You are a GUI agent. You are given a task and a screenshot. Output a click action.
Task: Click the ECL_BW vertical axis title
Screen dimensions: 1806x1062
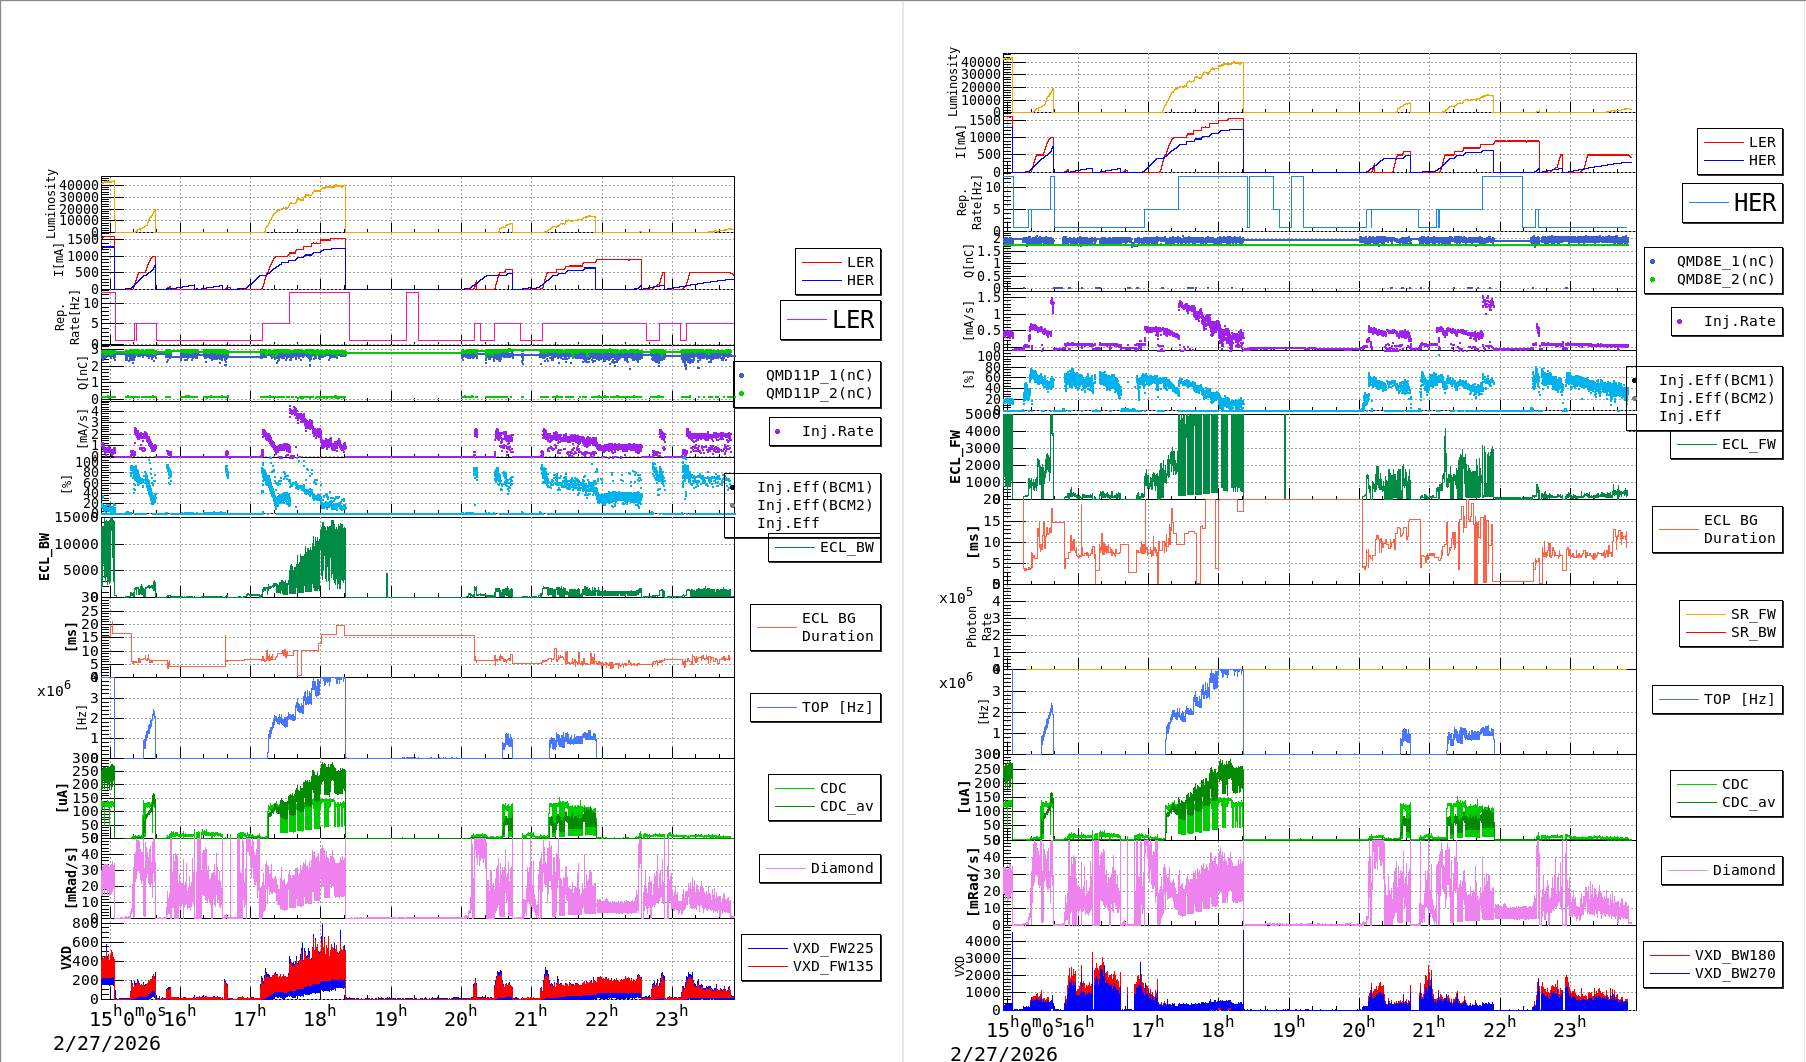click(44, 557)
